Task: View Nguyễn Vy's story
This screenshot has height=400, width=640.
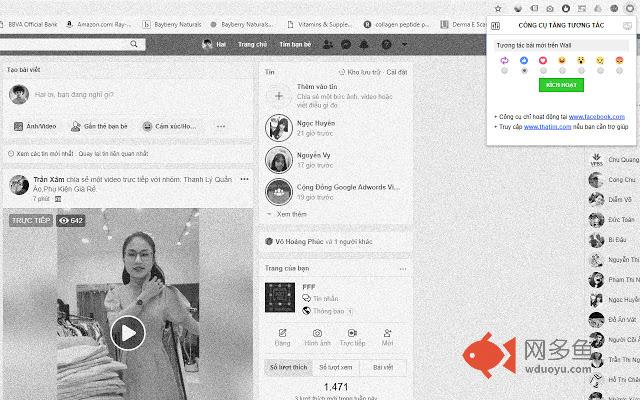Action: tap(279, 160)
